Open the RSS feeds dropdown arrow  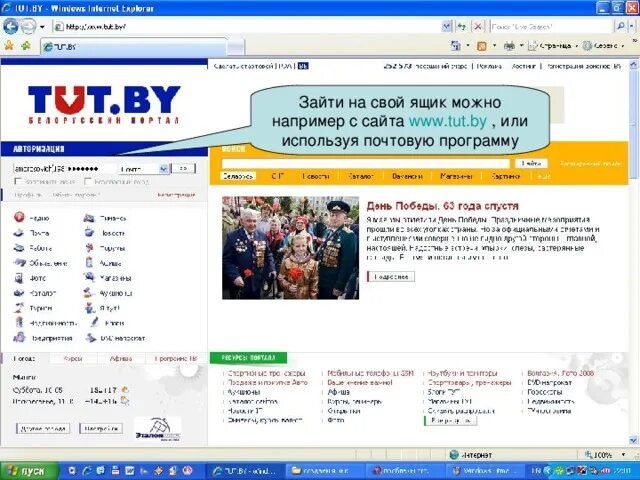tap(494, 46)
